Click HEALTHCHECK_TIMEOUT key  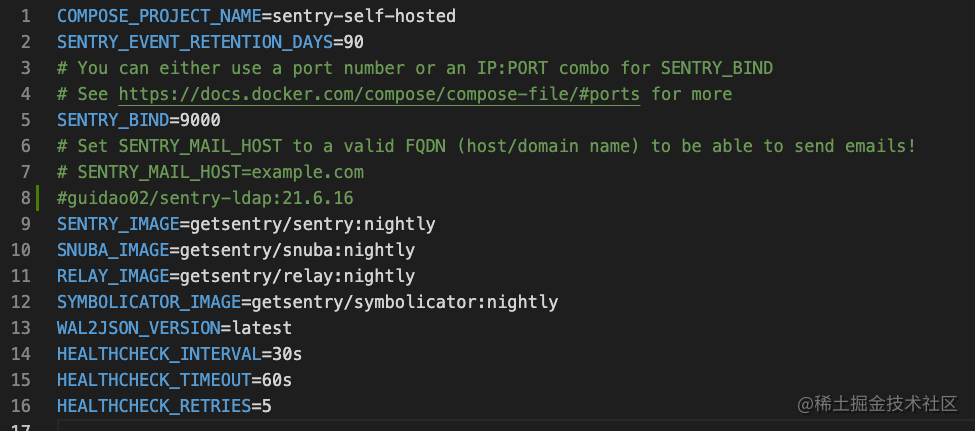click(154, 380)
